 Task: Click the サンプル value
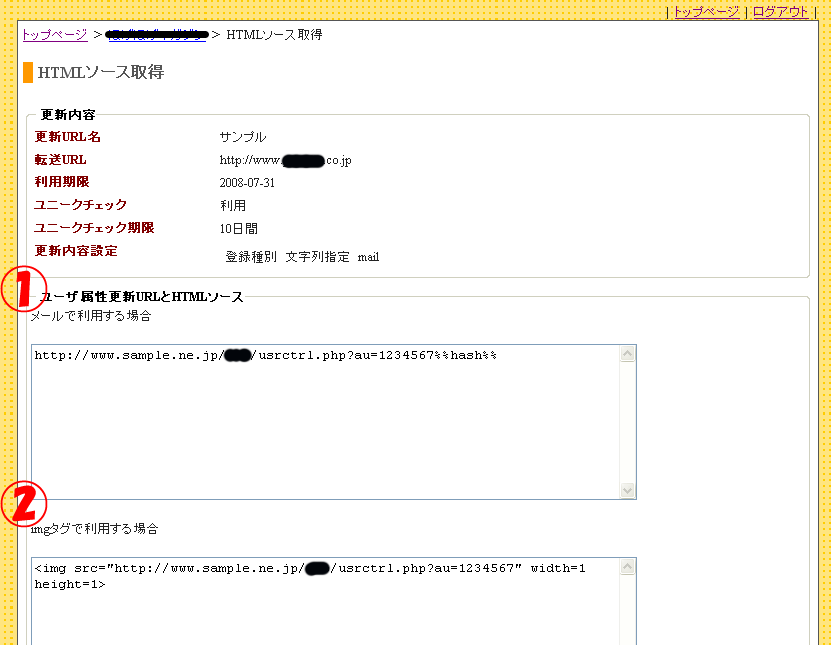click(x=243, y=137)
